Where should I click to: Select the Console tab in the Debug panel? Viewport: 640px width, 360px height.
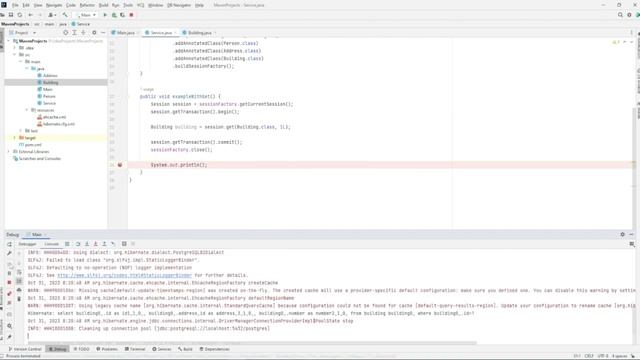(51, 244)
